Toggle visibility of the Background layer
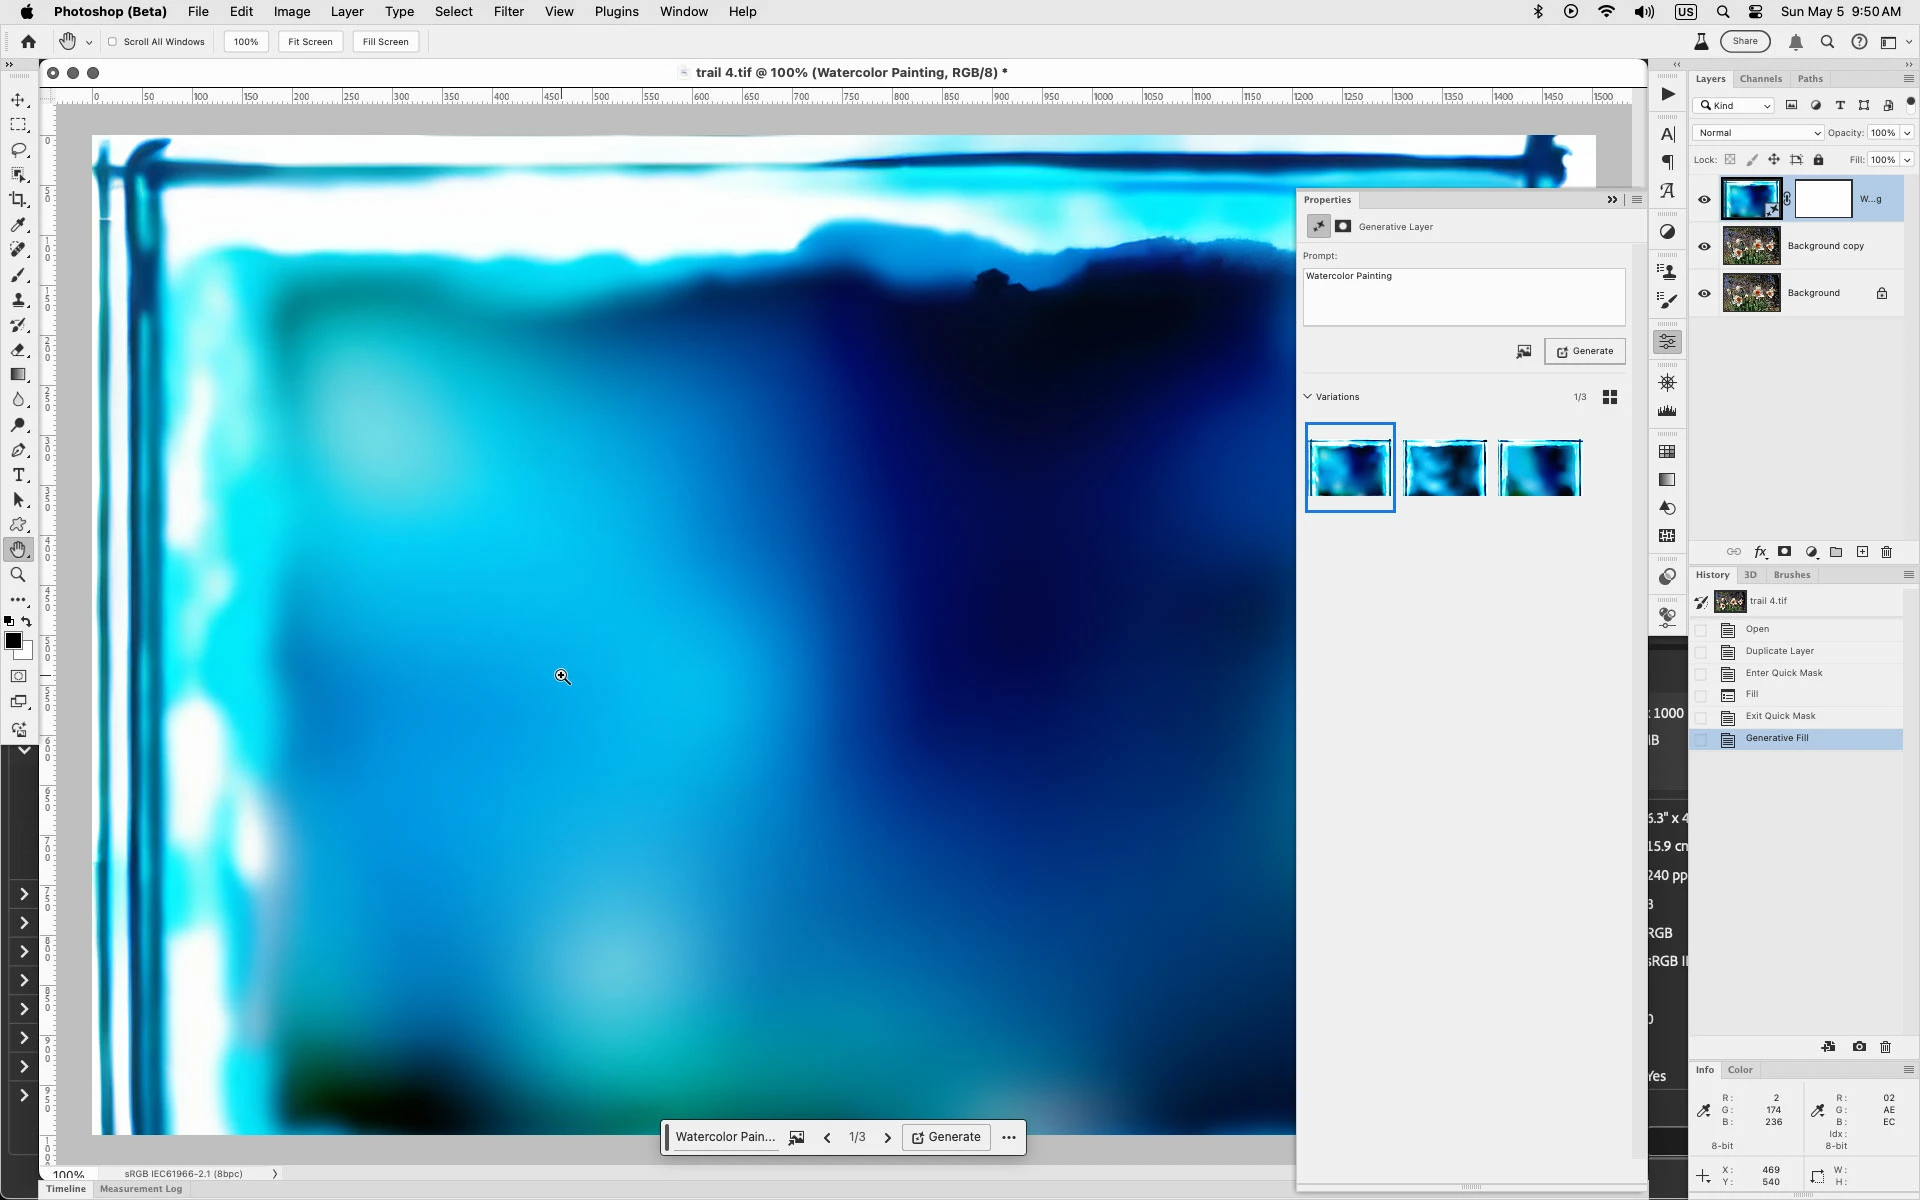Viewport: 1920px width, 1200px height. 1704,293
